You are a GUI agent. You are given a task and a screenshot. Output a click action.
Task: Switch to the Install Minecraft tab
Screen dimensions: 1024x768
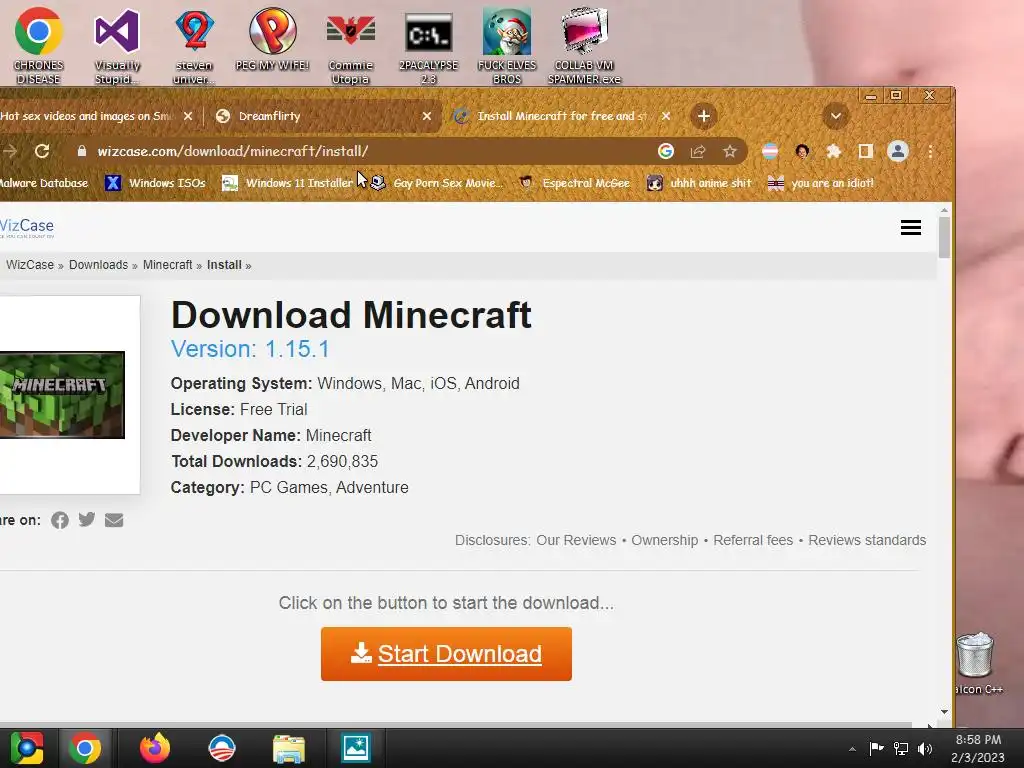click(x=562, y=116)
